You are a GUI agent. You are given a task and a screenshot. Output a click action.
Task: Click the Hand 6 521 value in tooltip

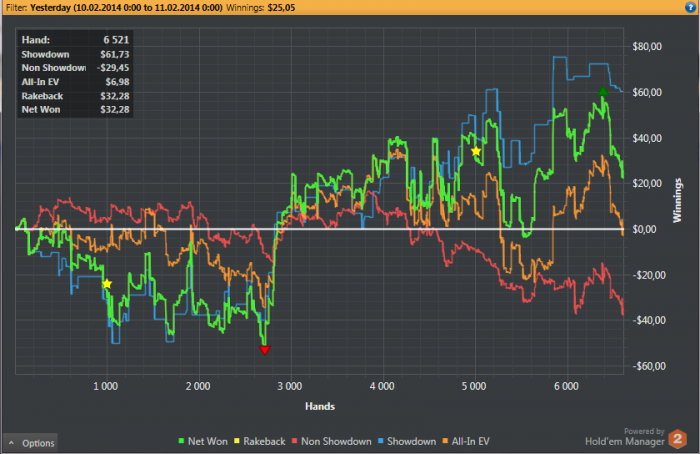pos(116,40)
